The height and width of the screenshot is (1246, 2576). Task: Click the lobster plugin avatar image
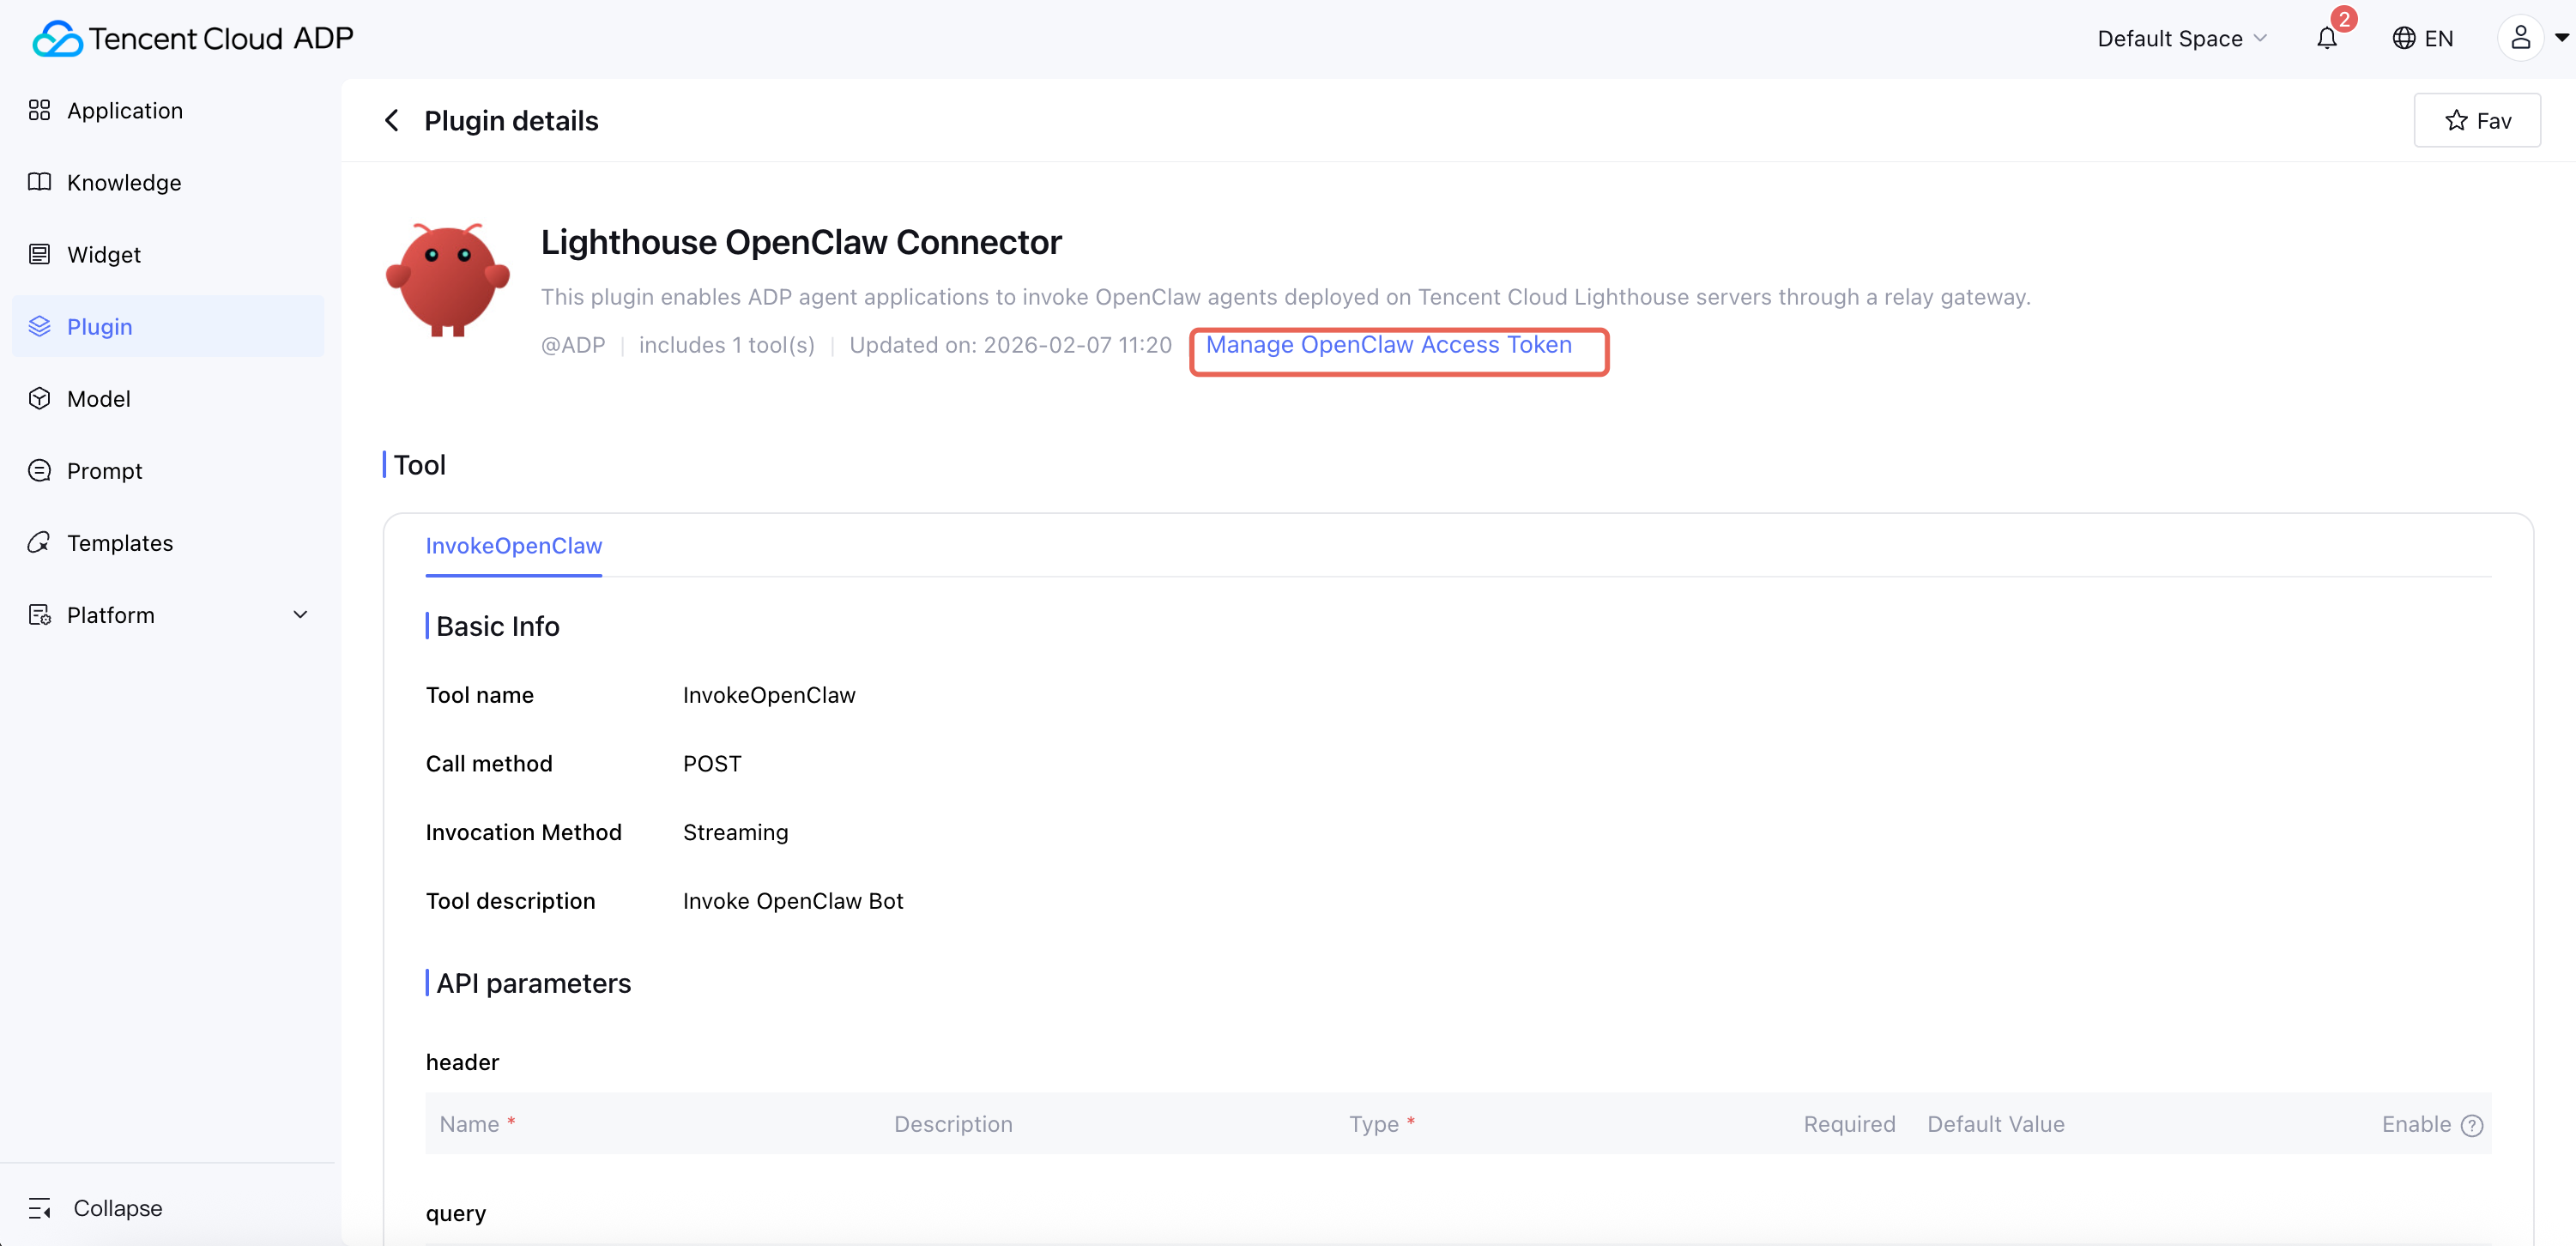(447, 279)
